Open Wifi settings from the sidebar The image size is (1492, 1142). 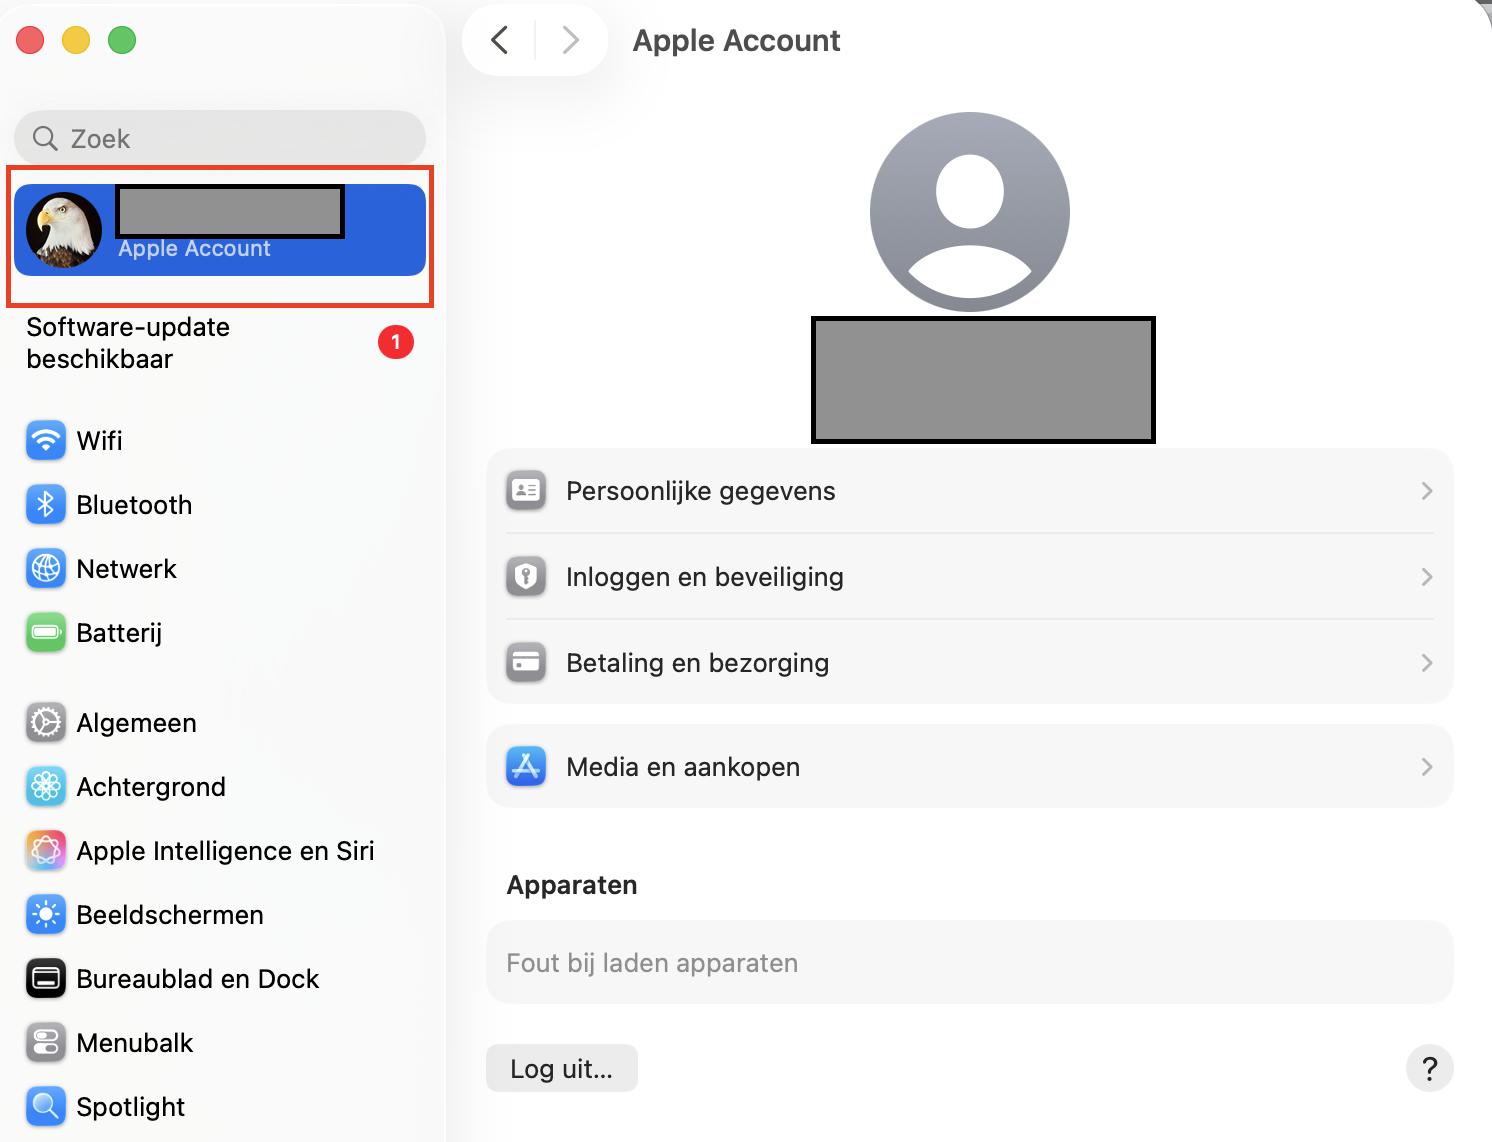[99, 440]
